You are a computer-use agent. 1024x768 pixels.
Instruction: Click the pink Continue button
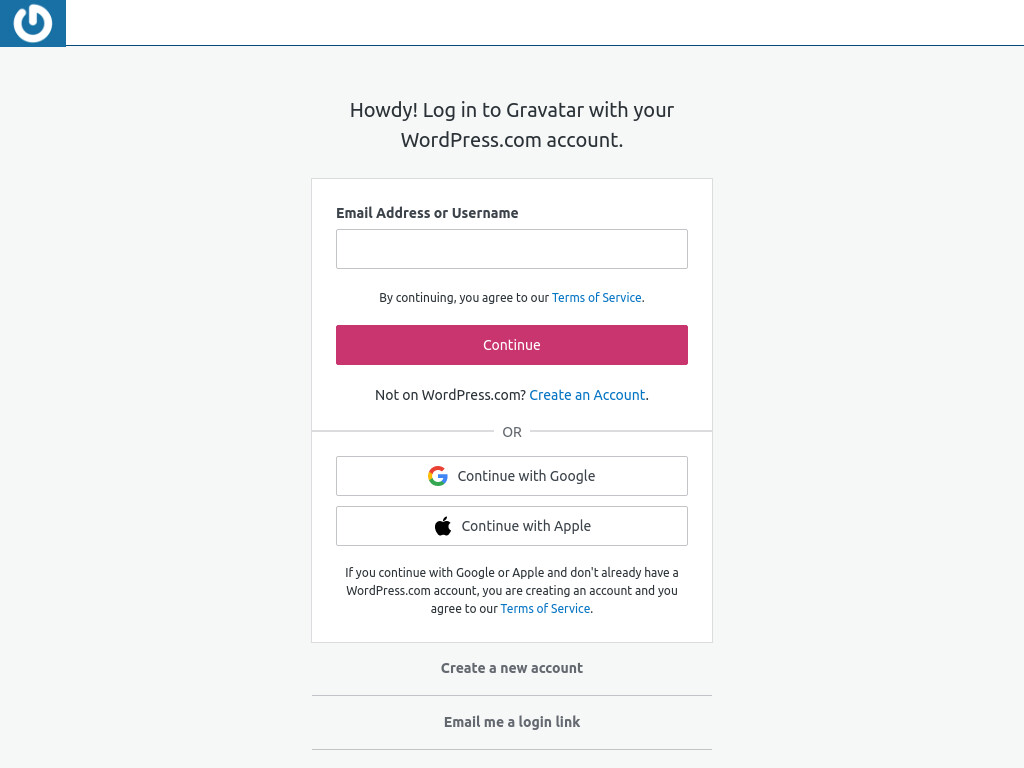[x=511, y=345]
